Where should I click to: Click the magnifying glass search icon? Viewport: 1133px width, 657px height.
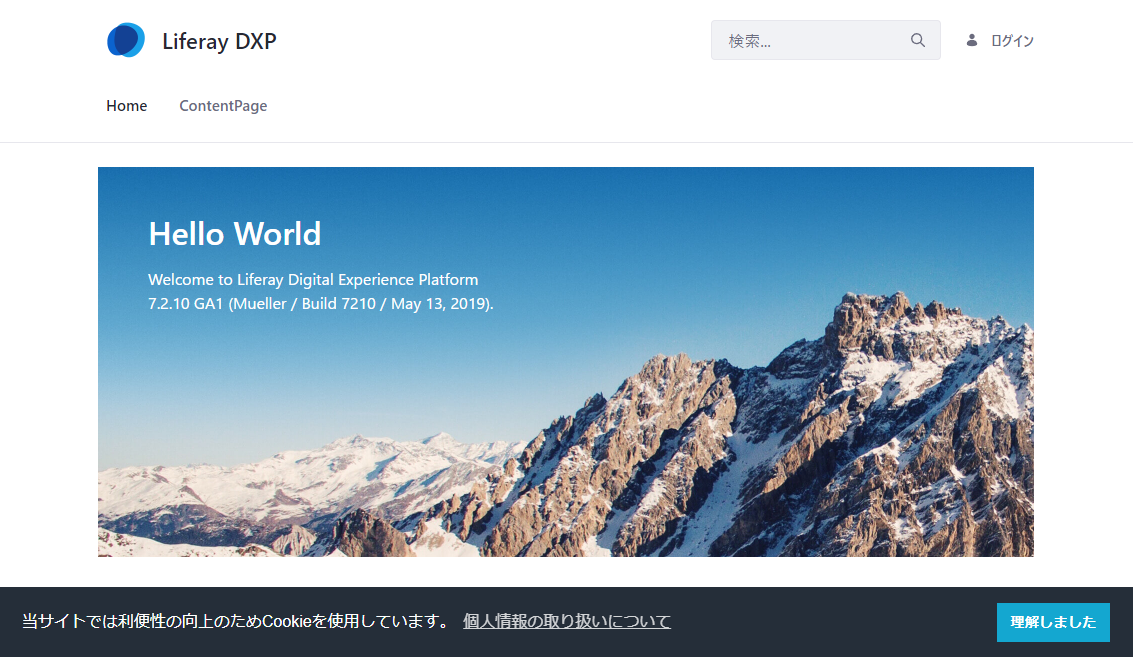point(917,41)
